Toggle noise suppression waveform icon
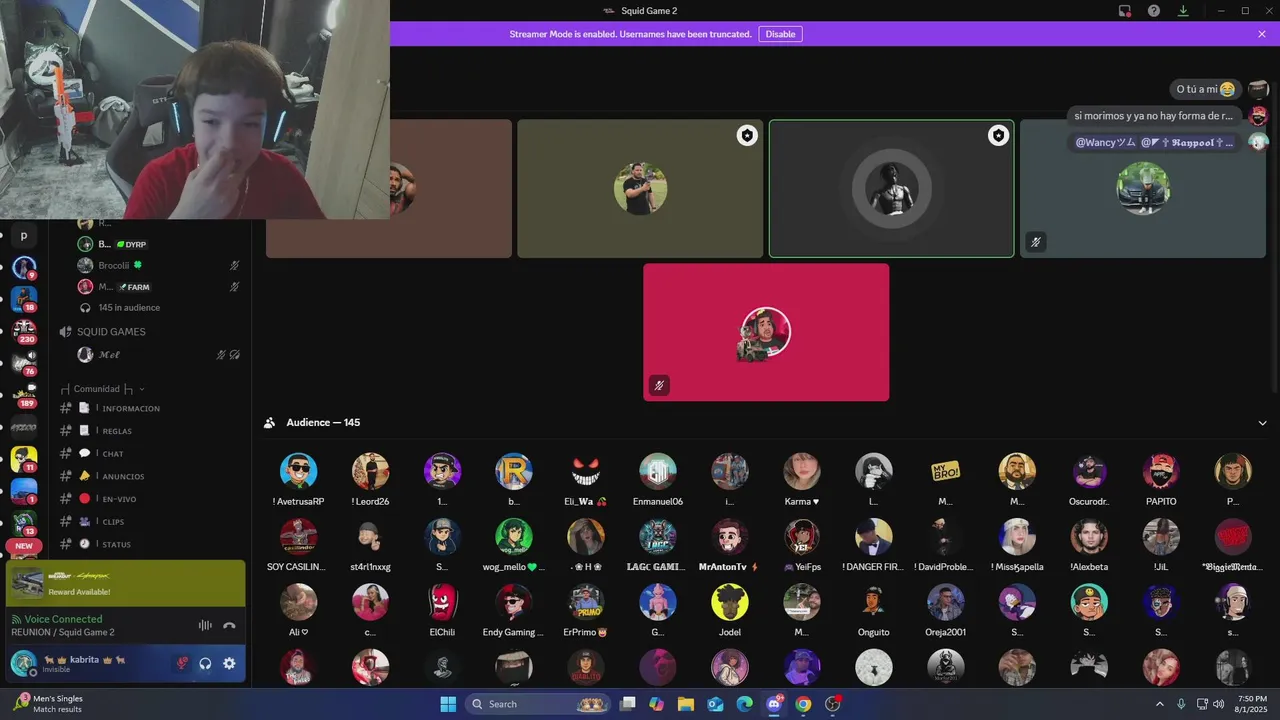The height and width of the screenshot is (720, 1280). point(205,625)
